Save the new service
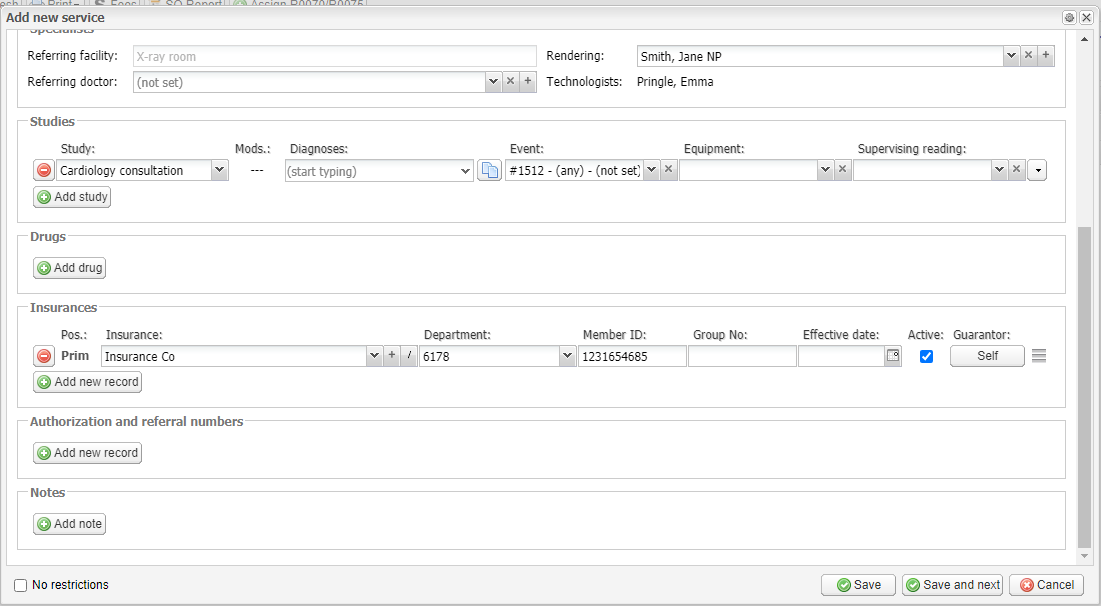Screen dimensions: 1101x606 (x=859, y=585)
